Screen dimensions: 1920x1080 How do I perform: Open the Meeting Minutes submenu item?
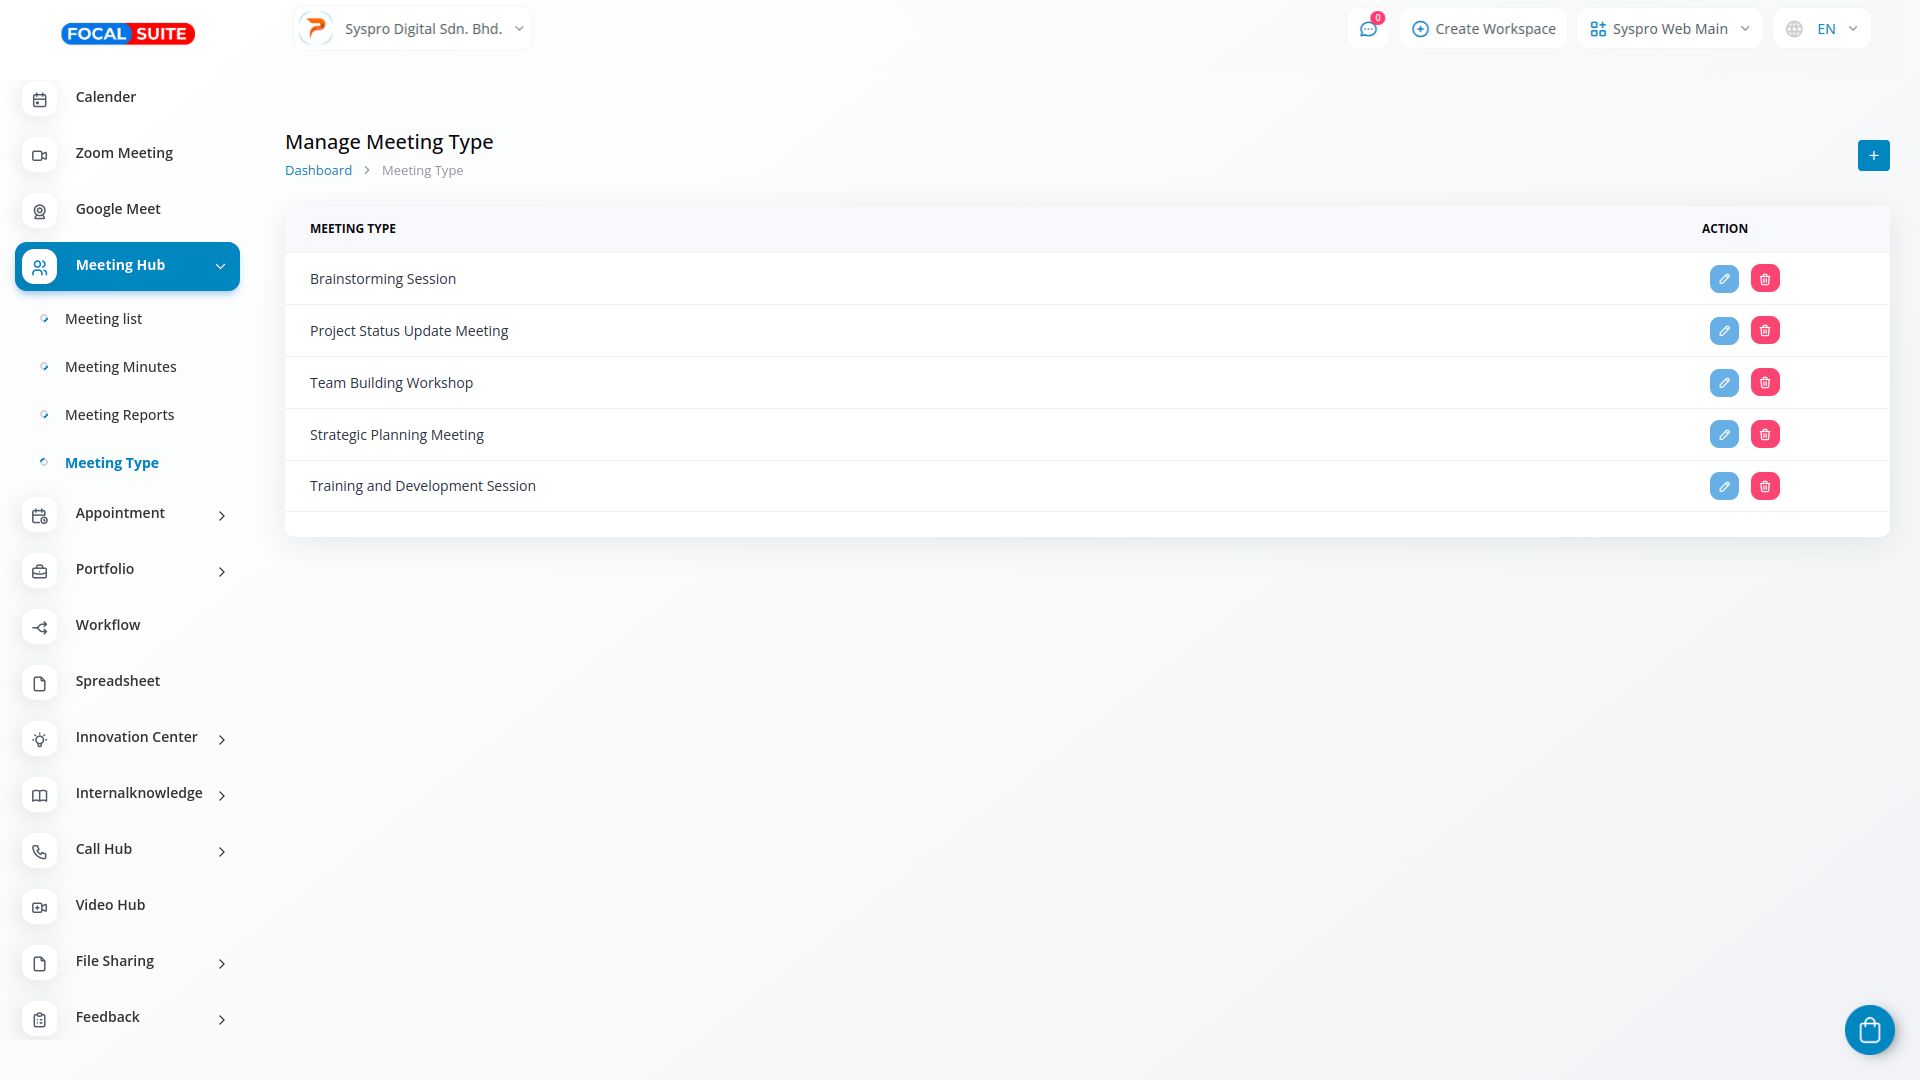tap(120, 367)
